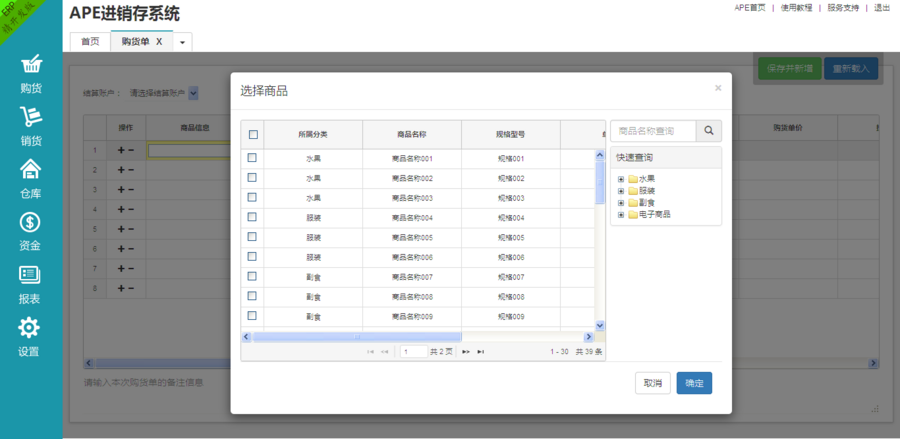This screenshot has width=900, height=439.
Task: Click the page number input field
Action: 414,352
